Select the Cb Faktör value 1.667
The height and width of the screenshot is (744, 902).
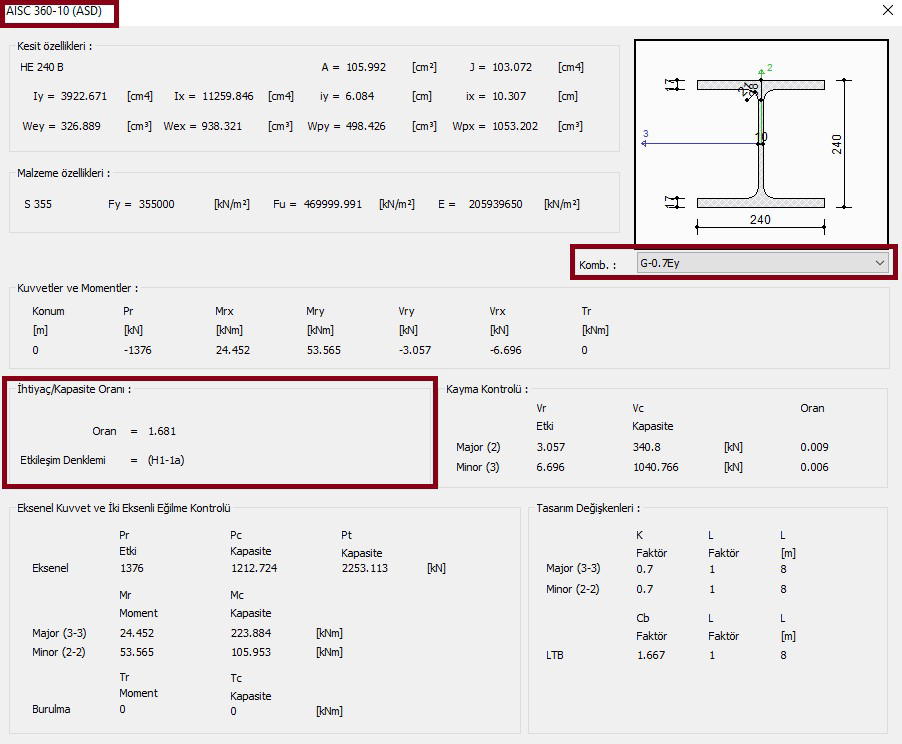[651, 655]
